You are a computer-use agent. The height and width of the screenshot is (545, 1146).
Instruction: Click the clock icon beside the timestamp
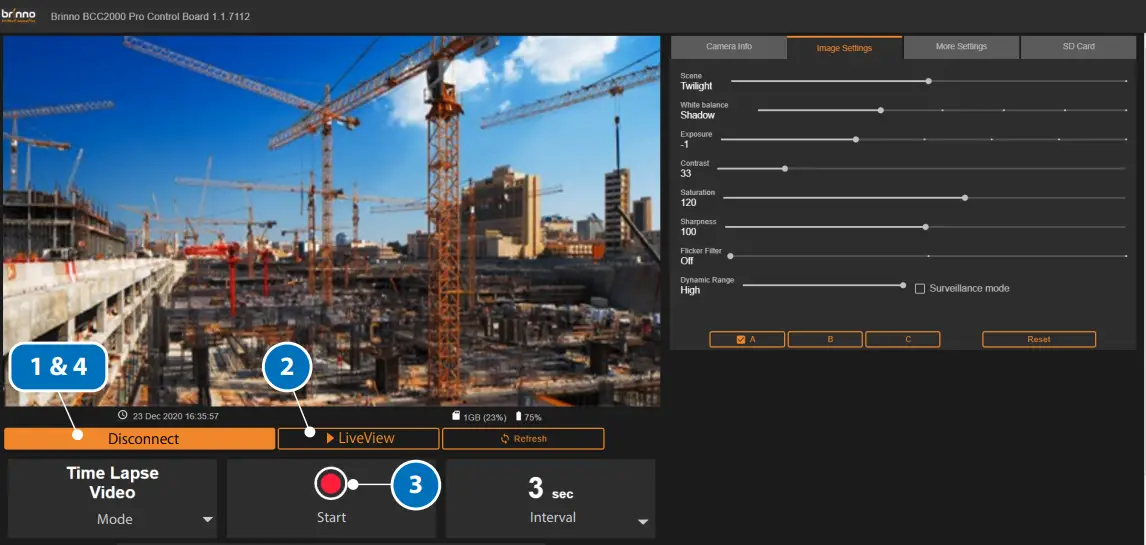coord(122,415)
